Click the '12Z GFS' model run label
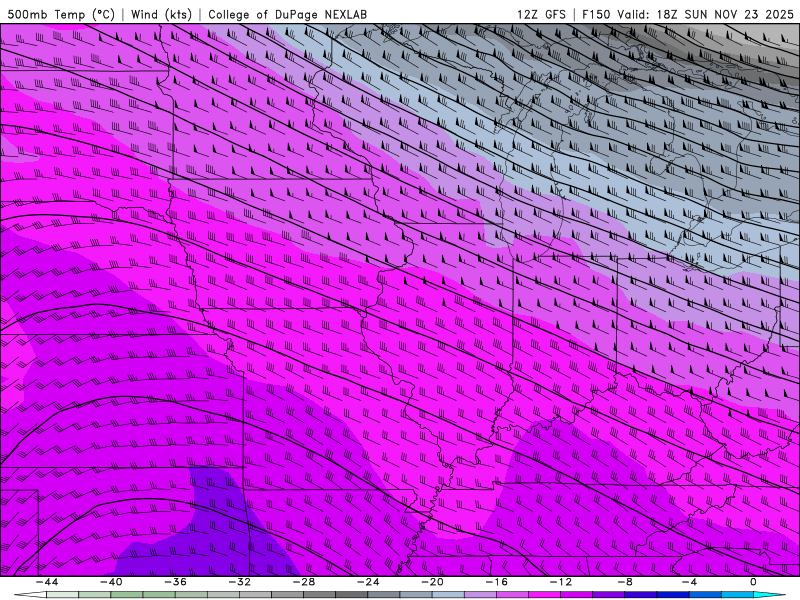The height and width of the screenshot is (600, 800). coord(541,14)
